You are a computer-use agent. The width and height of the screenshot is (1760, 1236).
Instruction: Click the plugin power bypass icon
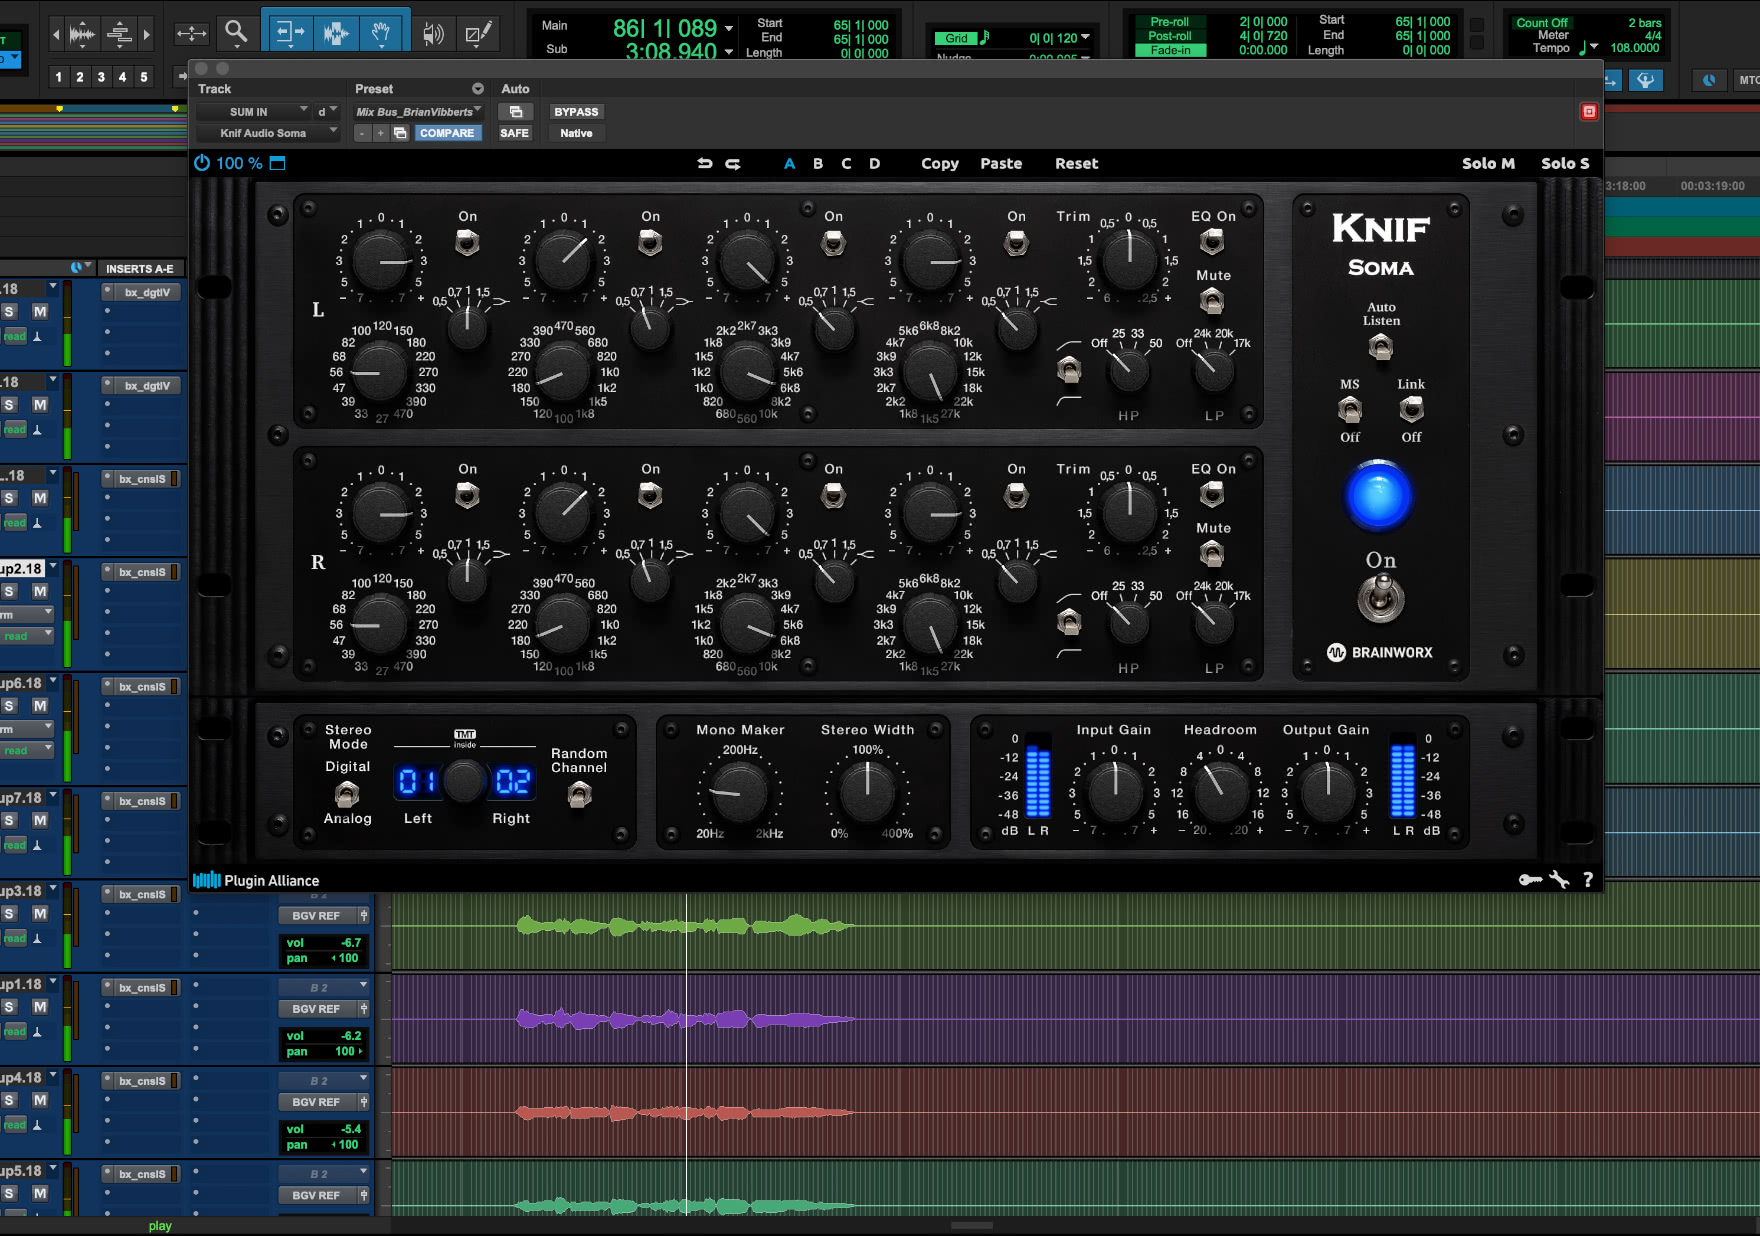tap(202, 163)
